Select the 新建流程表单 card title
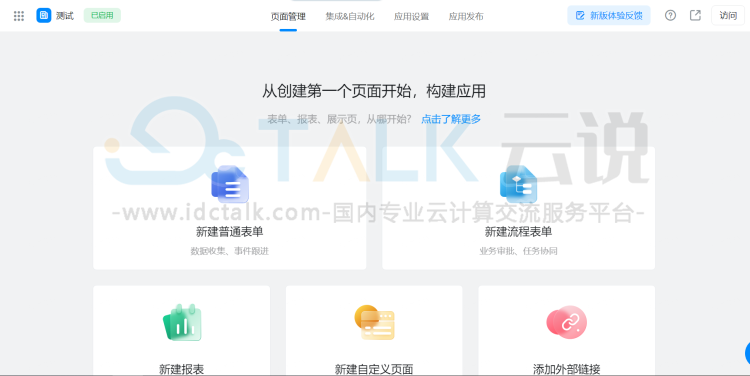 coord(518,232)
